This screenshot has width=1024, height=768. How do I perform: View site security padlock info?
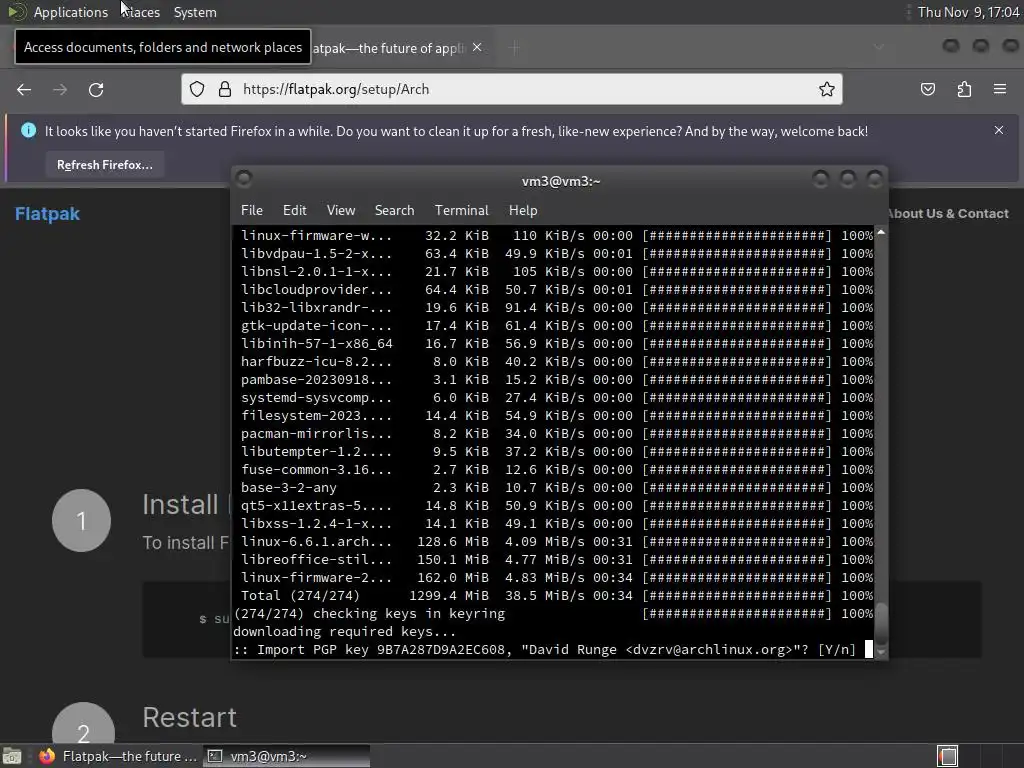tap(225, 89)
